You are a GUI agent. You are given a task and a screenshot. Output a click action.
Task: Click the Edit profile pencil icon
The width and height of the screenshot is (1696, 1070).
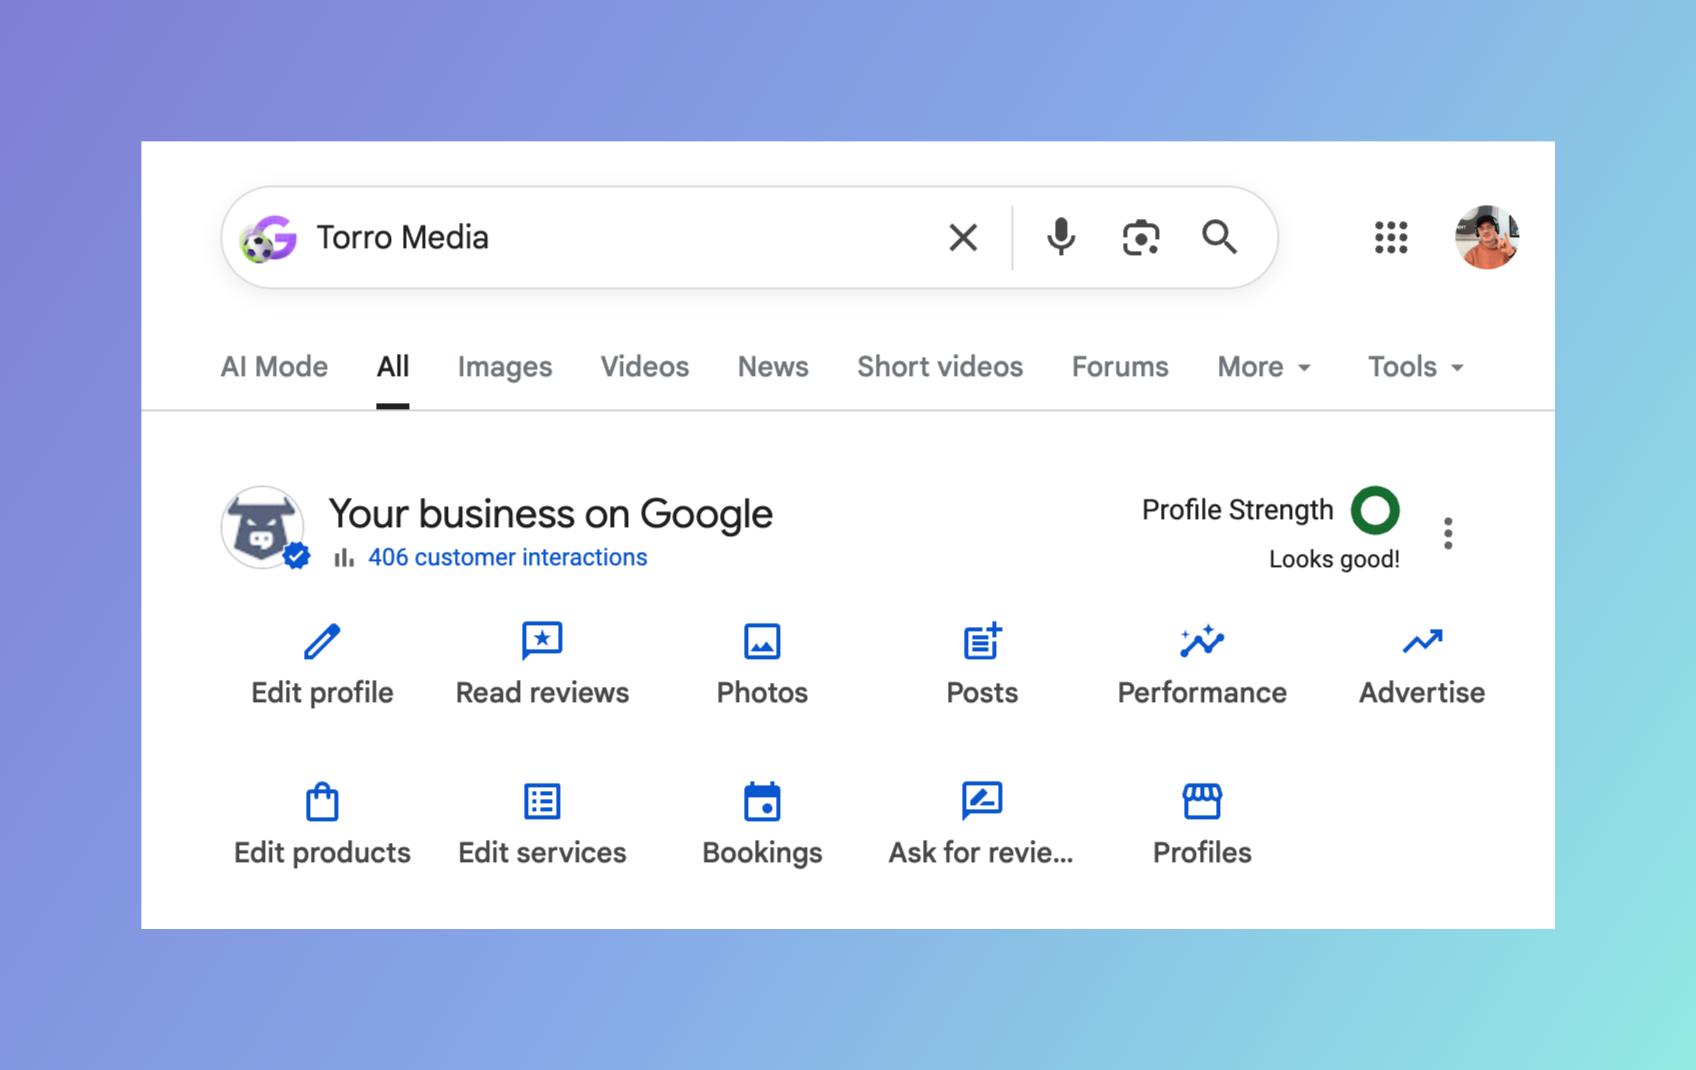point(322,642)
